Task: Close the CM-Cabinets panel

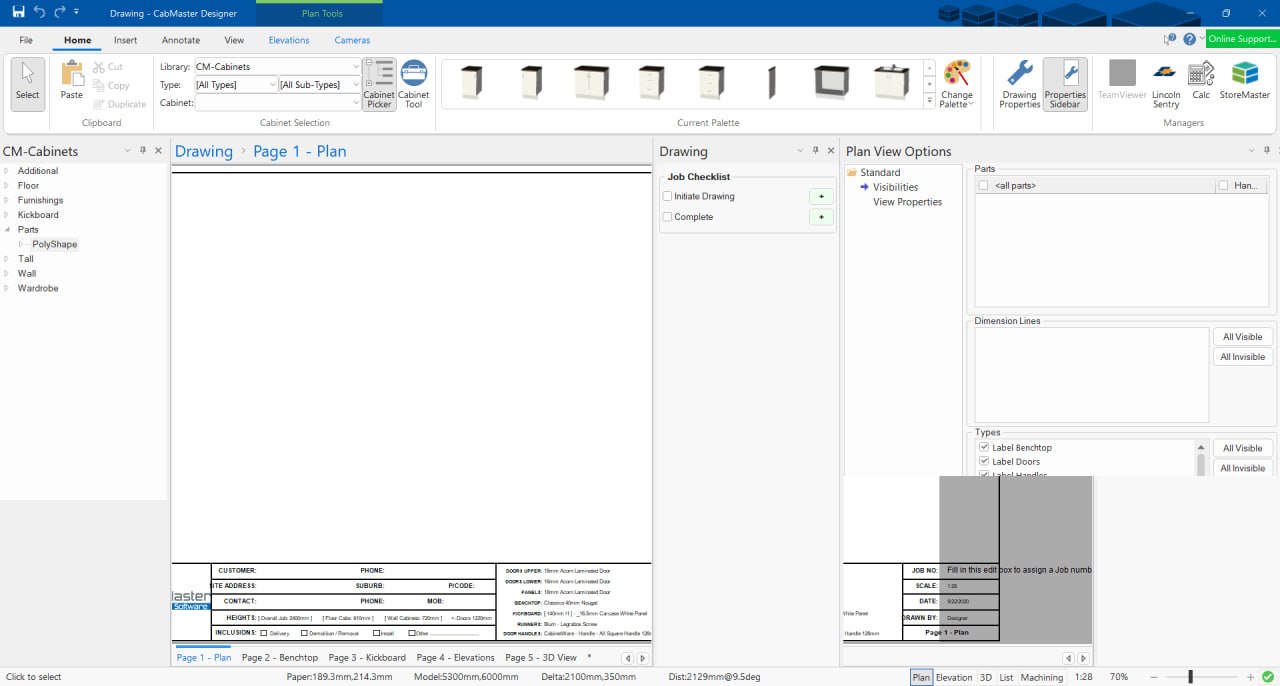Action: [x=158, y=151]
